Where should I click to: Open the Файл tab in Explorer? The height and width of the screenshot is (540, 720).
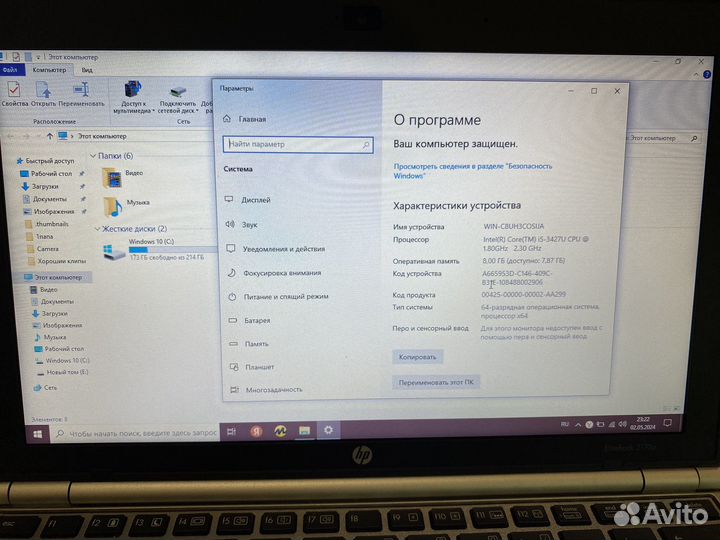[x=10, y=70]
